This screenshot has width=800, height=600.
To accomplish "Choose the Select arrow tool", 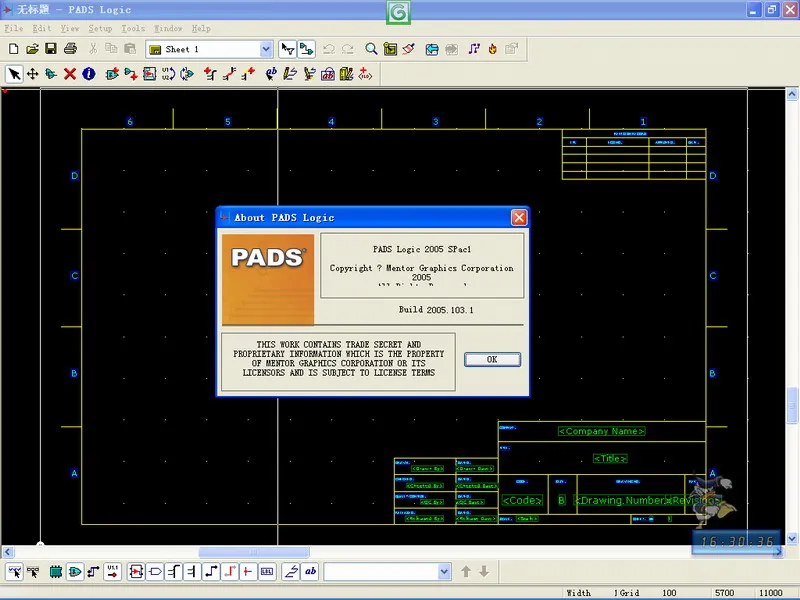I will pos(14,74).
